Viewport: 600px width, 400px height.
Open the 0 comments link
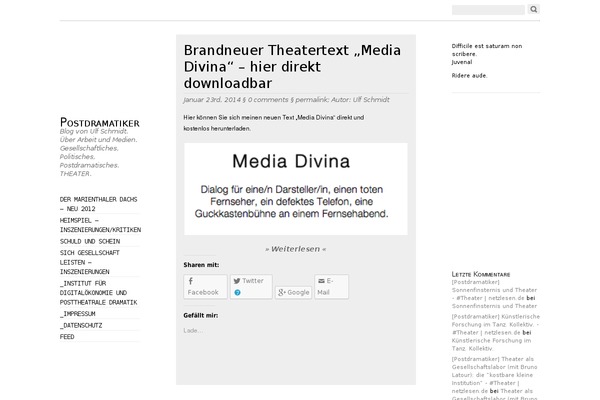268,100
